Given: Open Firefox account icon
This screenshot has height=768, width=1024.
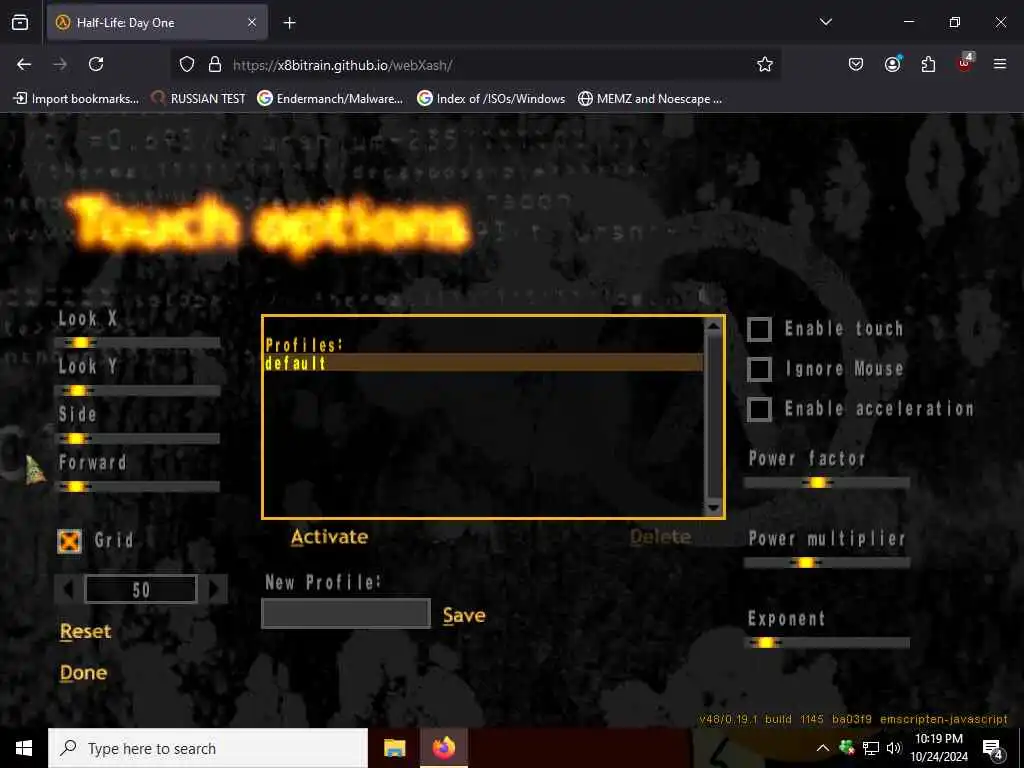Looking at the screenshot, I should coord(892,63).
